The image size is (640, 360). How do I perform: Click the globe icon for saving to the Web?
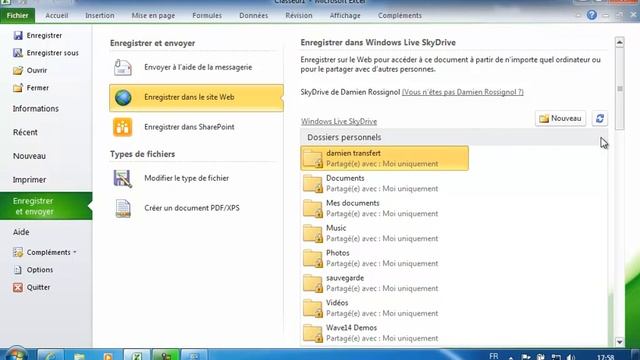(x=123, y=98)
